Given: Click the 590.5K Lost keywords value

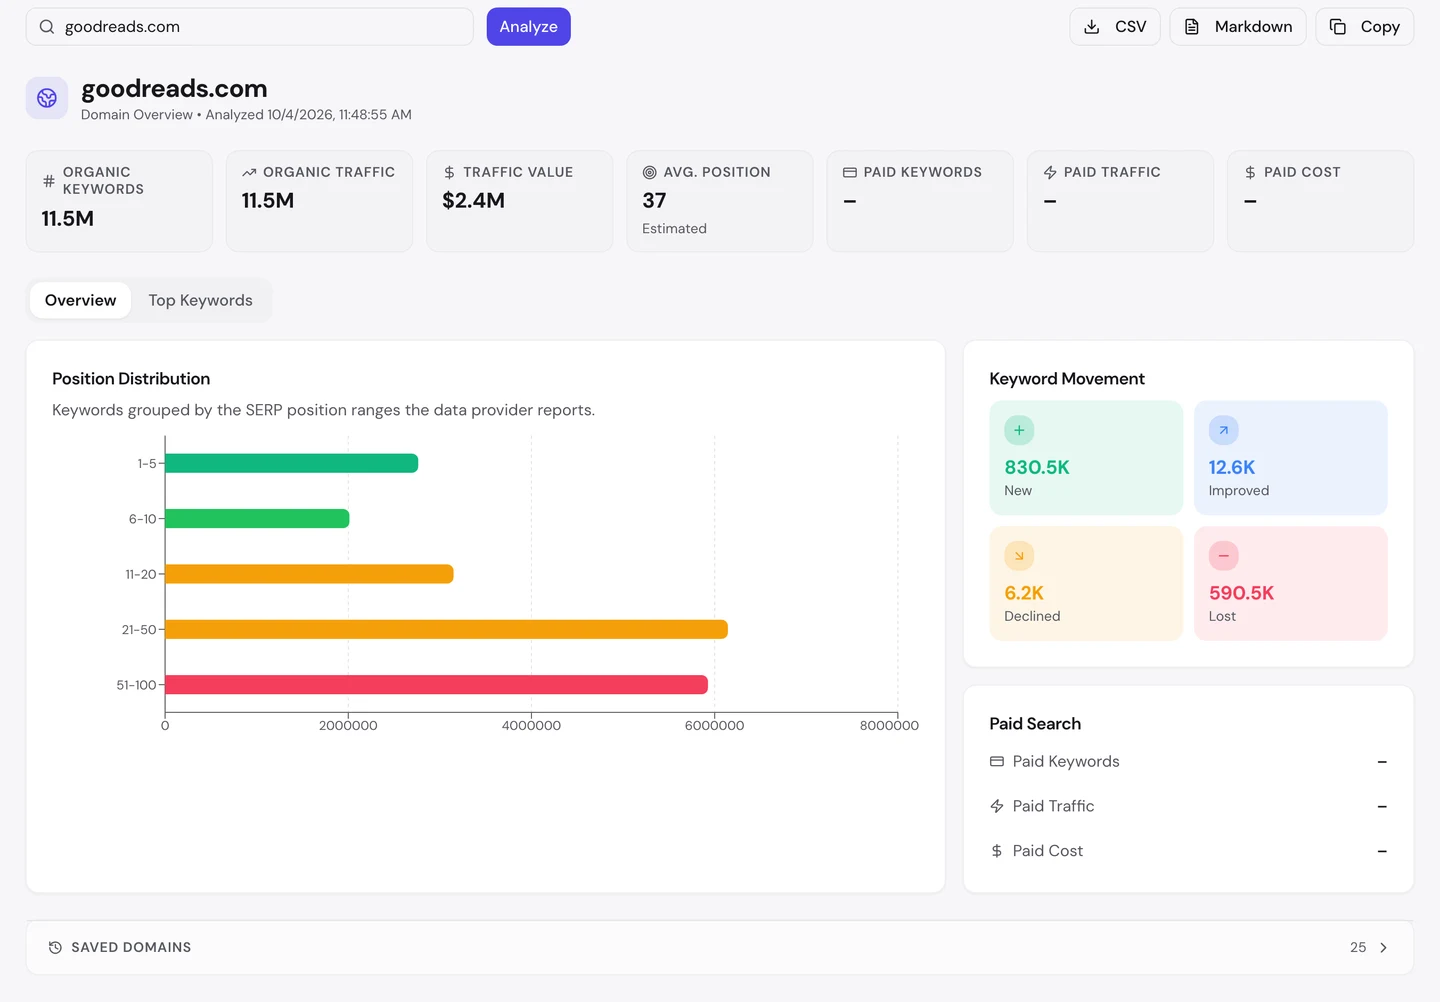Looking at the screenshot, I should [1241, 593].
